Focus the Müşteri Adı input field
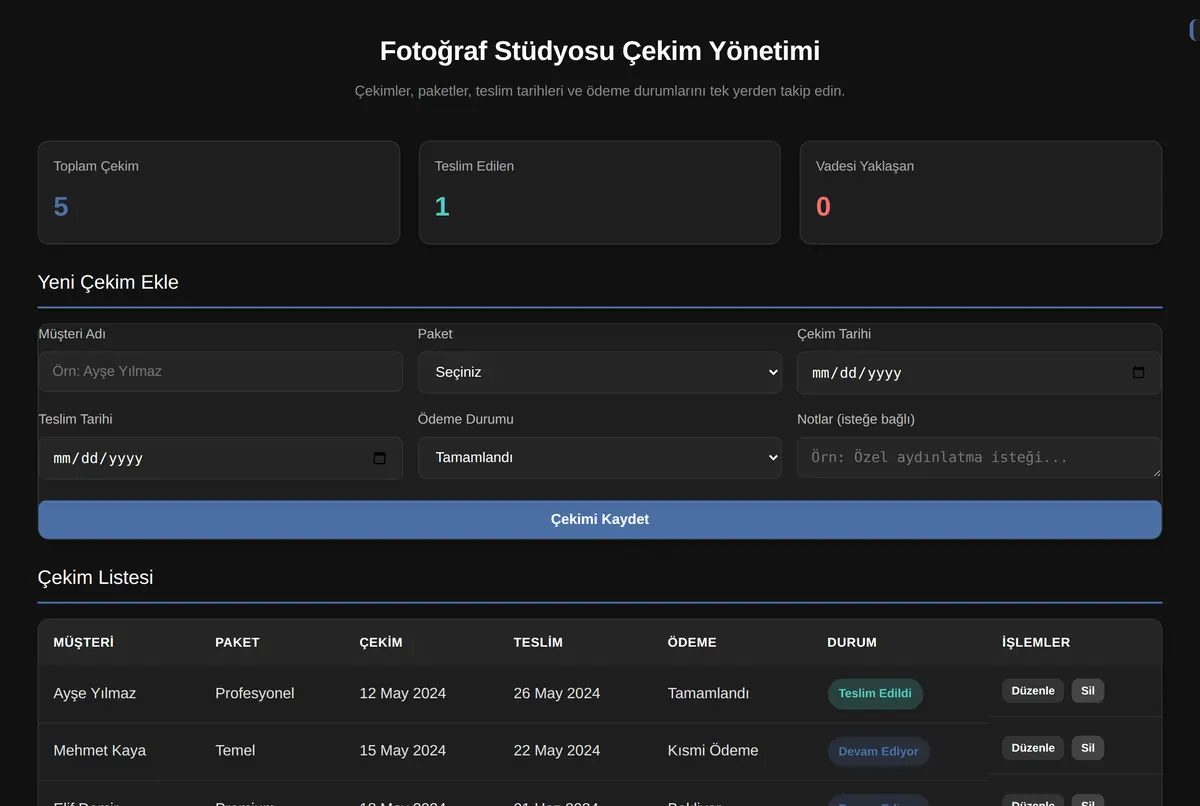The image size is (1200, 806). pyautogui.click(x=220, y=371)
